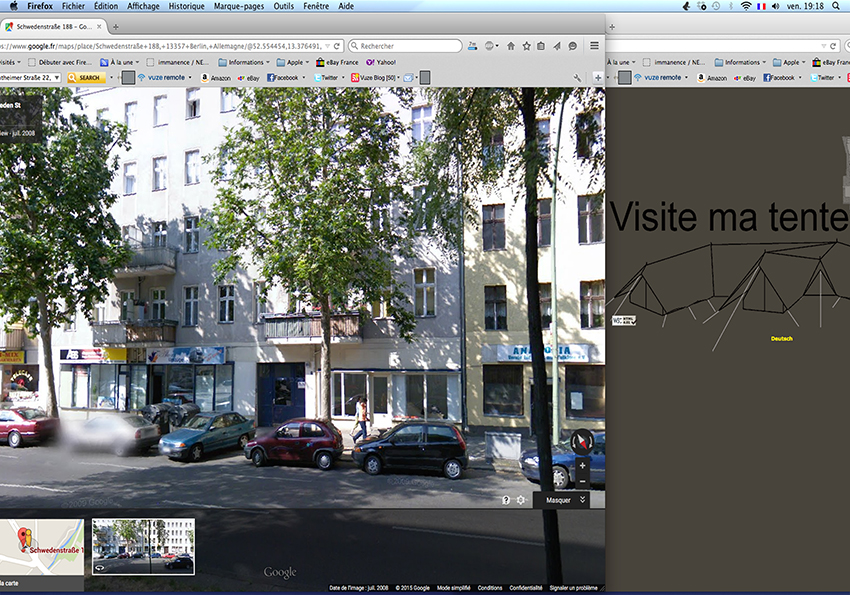Click Mode simplifié in Maps footer
The height and width of the screenshot is (595, 850).
tap(453, 588)
